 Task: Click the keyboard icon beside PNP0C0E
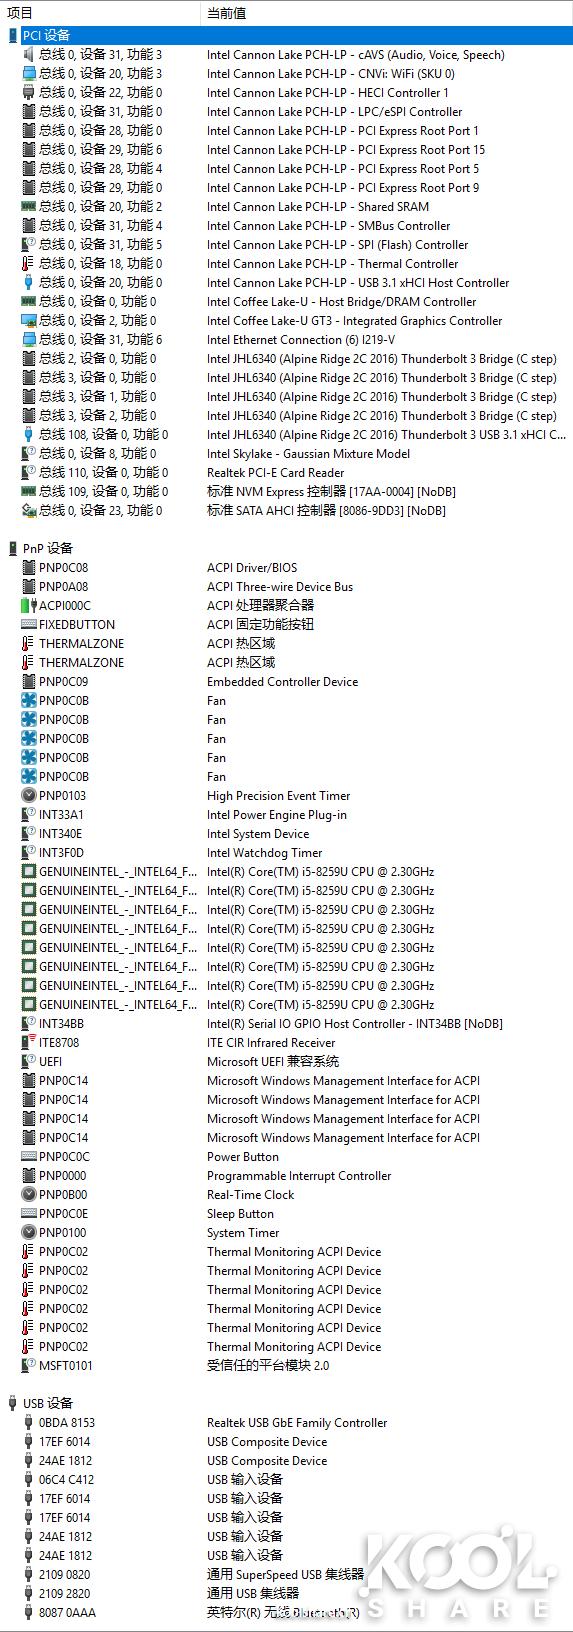tap(28, 1213)
